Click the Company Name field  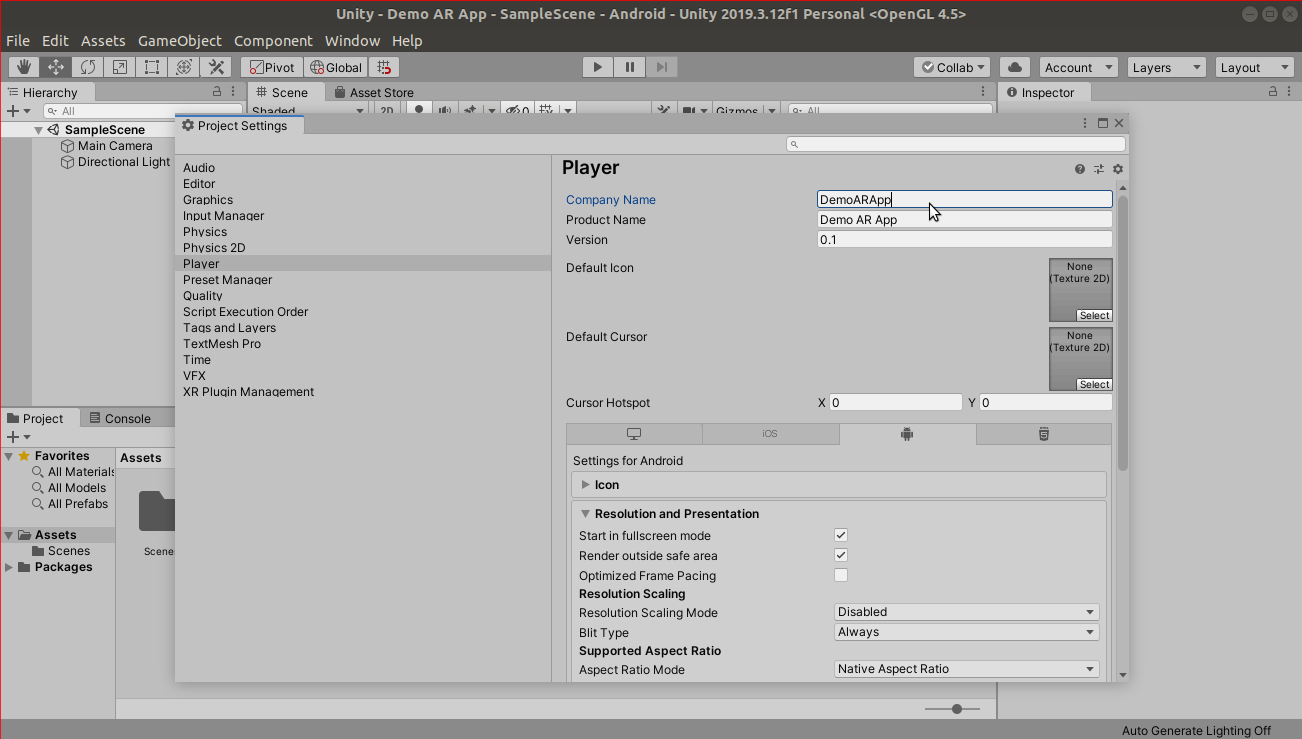pyautogui.click(x=965, y=200)
